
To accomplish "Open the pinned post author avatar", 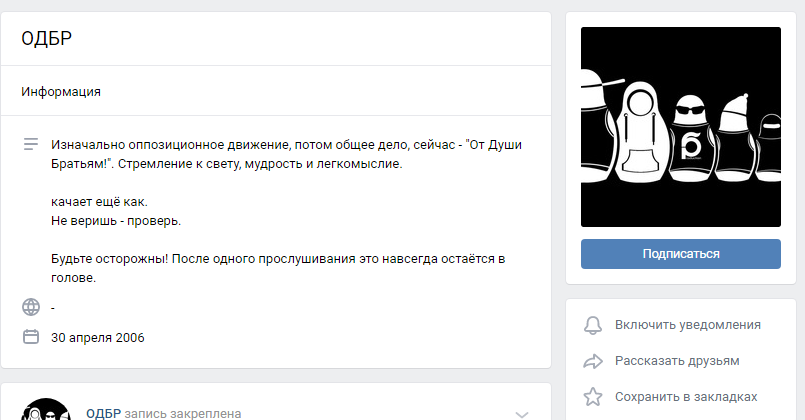I will [46, 409].
